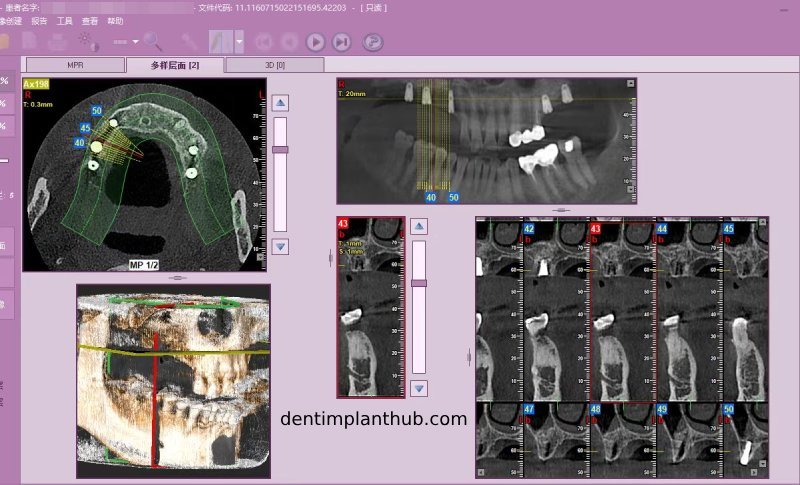The image size is (800, 485).
Task: Click the brightness/contrast adjustment icon
Action: (x=88, y=41)
